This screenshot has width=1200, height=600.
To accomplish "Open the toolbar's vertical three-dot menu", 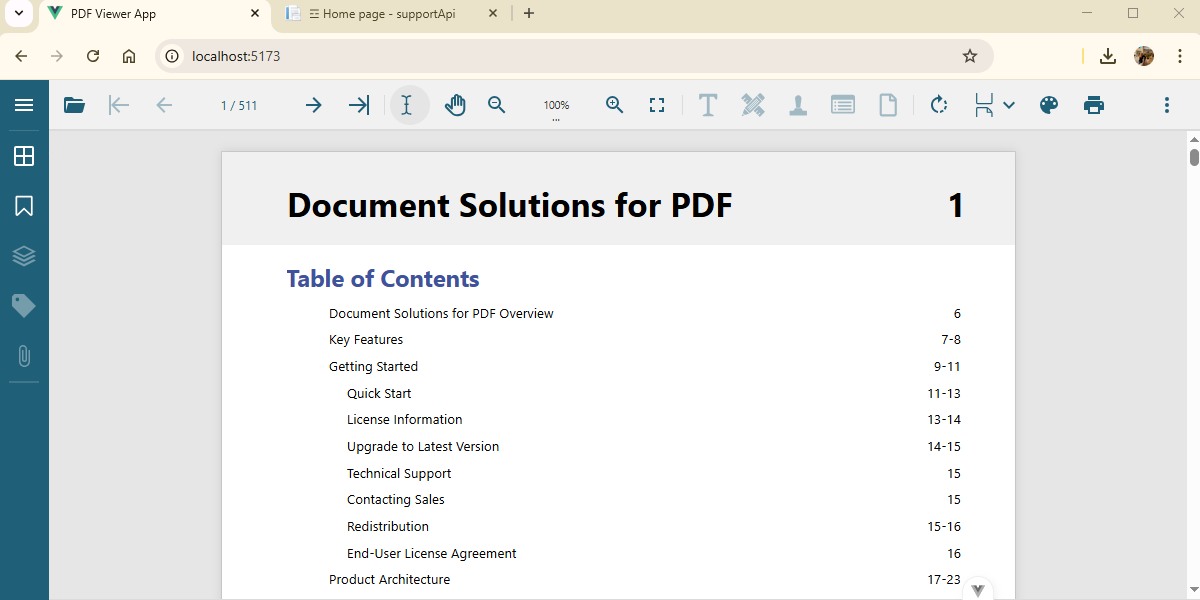I will coord(1166,105).
